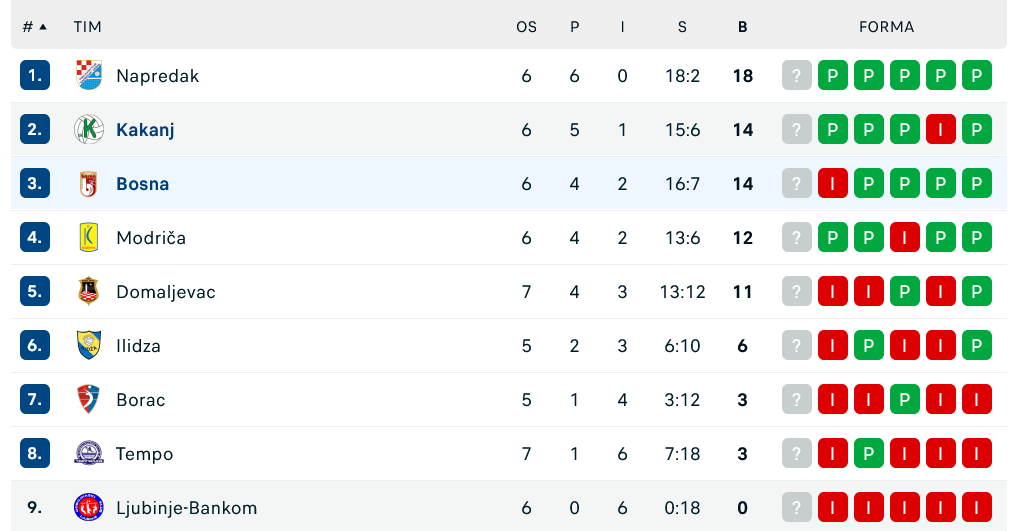This screenshot has height=531, width=1015.
Task: Click the position 1 rank badge
Action: tap(35, 75)
